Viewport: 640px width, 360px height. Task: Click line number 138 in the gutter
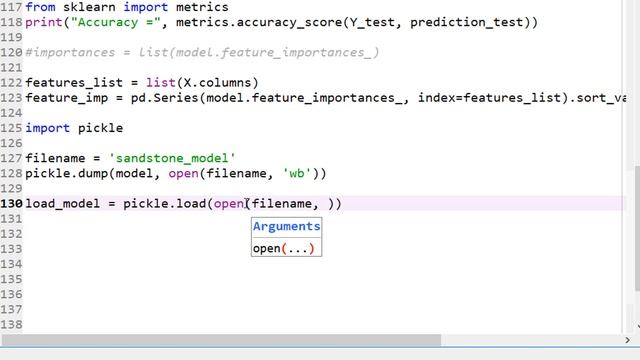[11, 324]
